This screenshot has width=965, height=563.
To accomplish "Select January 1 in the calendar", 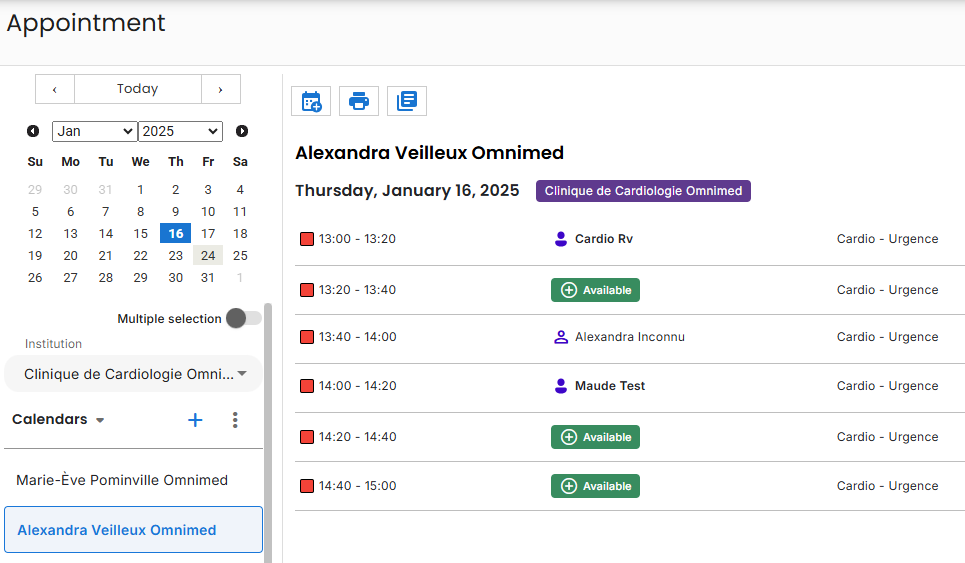I will [x=140, y=190].
